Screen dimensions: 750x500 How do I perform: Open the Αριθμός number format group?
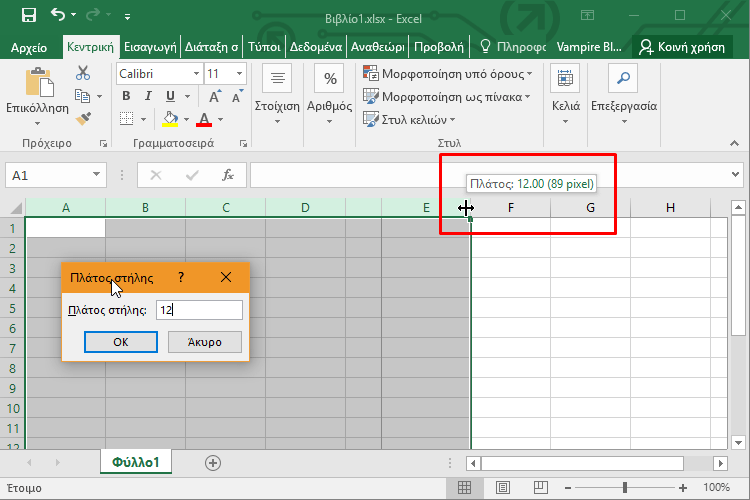pyautogui.click(x=330, y=94)
